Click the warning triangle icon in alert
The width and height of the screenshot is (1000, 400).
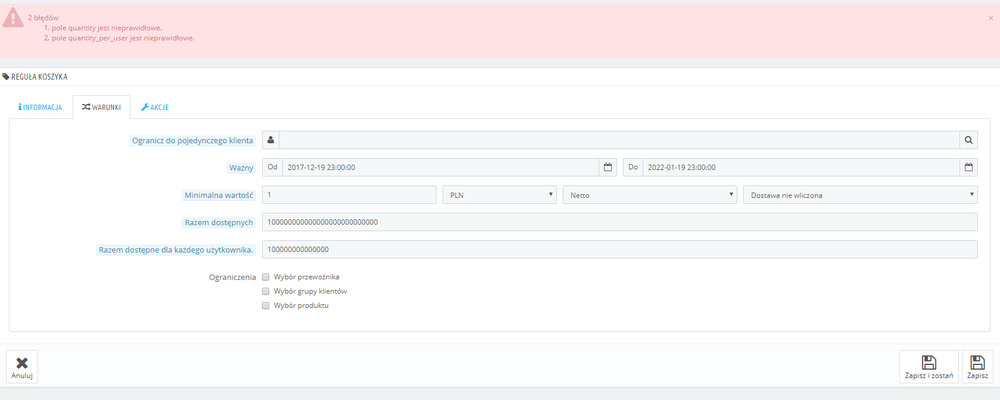[x=13, y=17]
